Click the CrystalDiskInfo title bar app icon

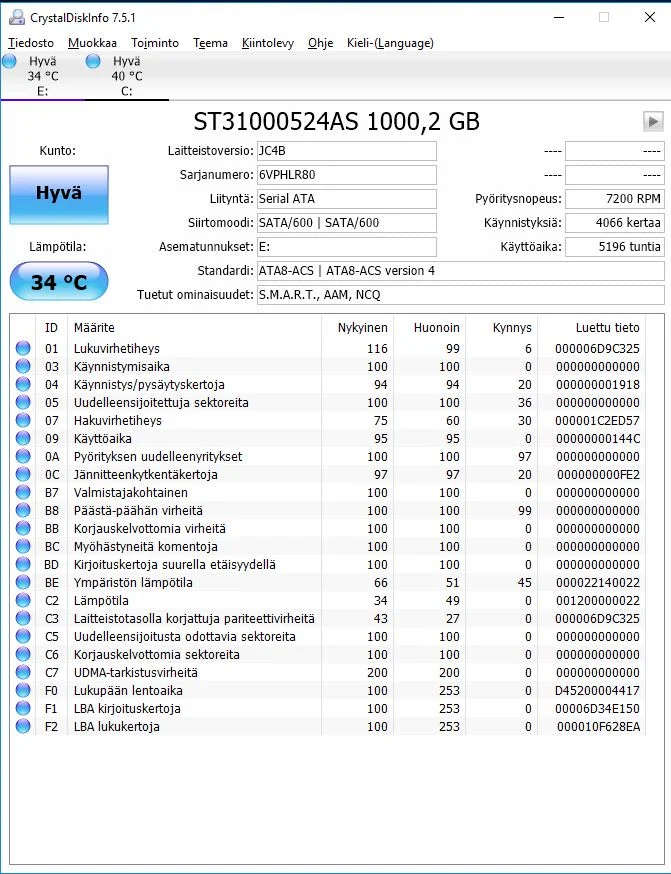click(x=11, y=17)
